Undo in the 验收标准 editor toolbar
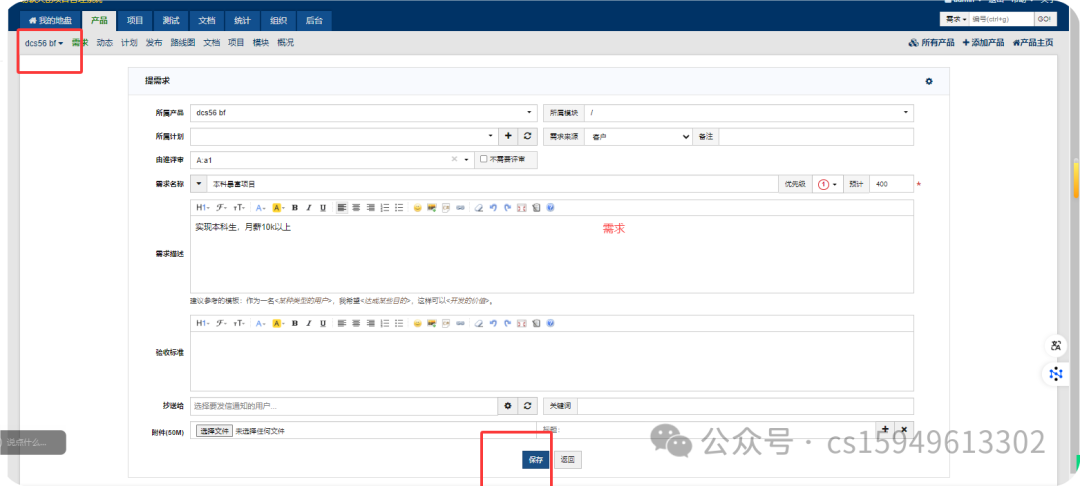This screenshot has width=1080, height=486. tap(493, 323)
